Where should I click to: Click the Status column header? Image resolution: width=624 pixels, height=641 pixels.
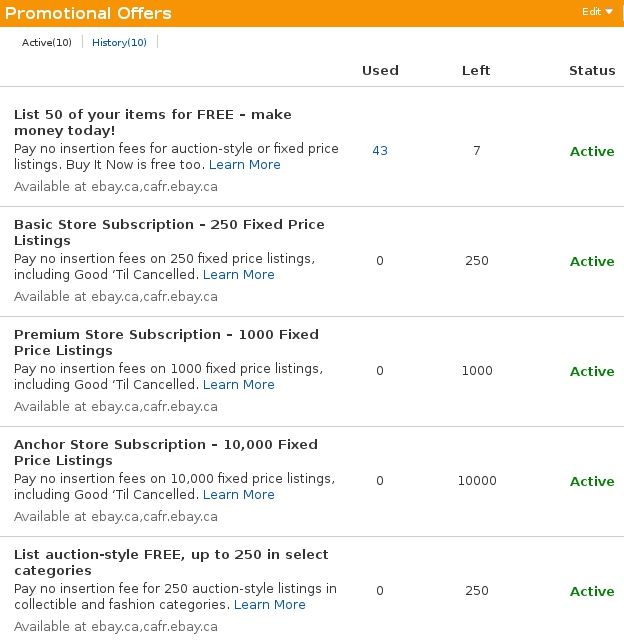pyautogui.click(x=592, y=71)
